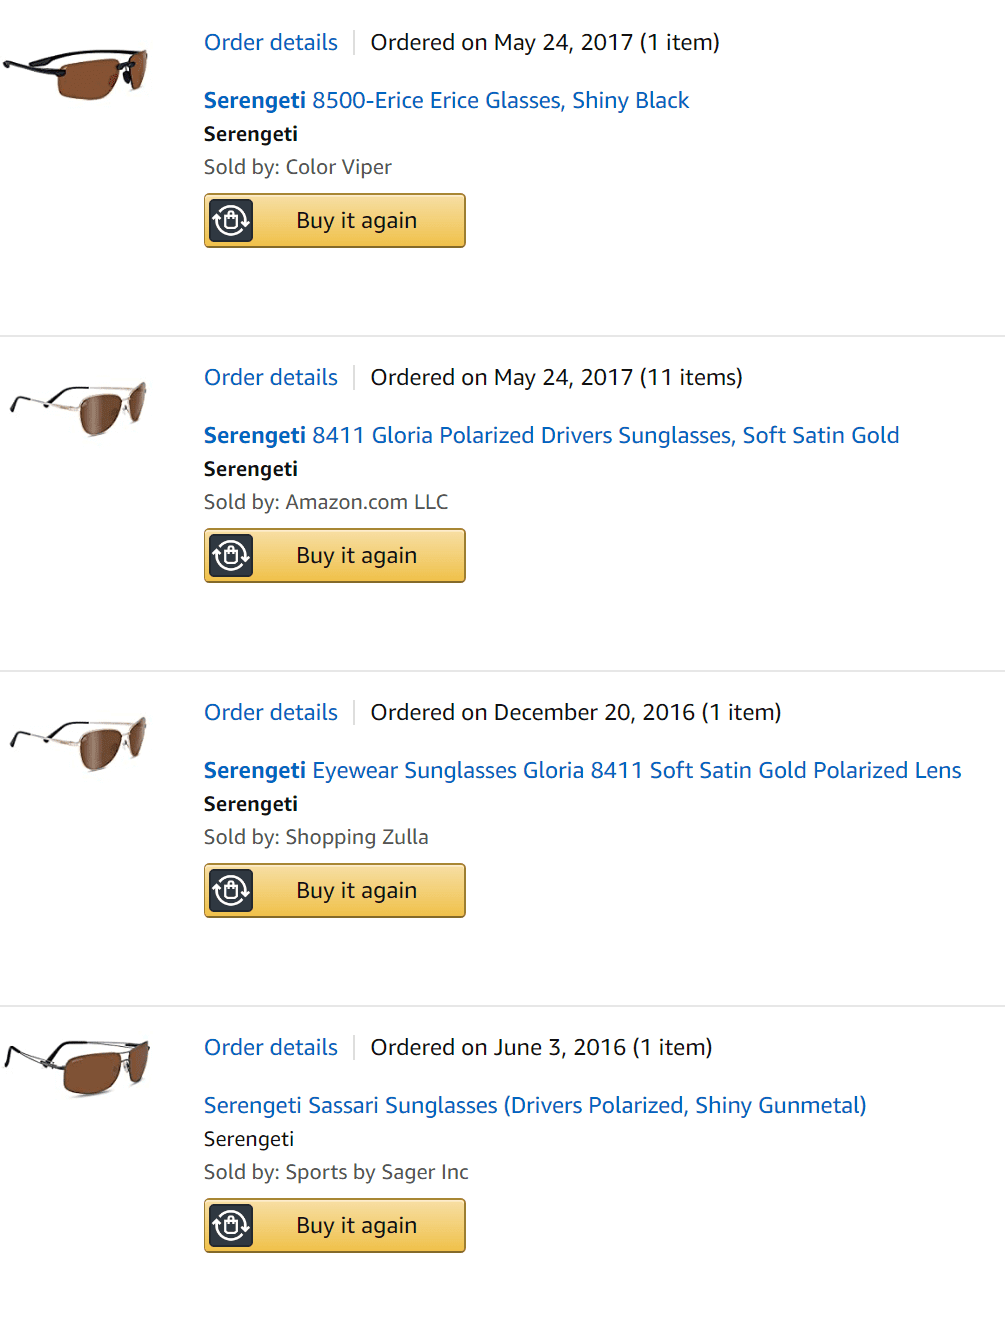The image size is (1005, 1324).
Task: Open Serengeti 8500-Erice Erice Glasses product link
Action: [x=446, y=101]
